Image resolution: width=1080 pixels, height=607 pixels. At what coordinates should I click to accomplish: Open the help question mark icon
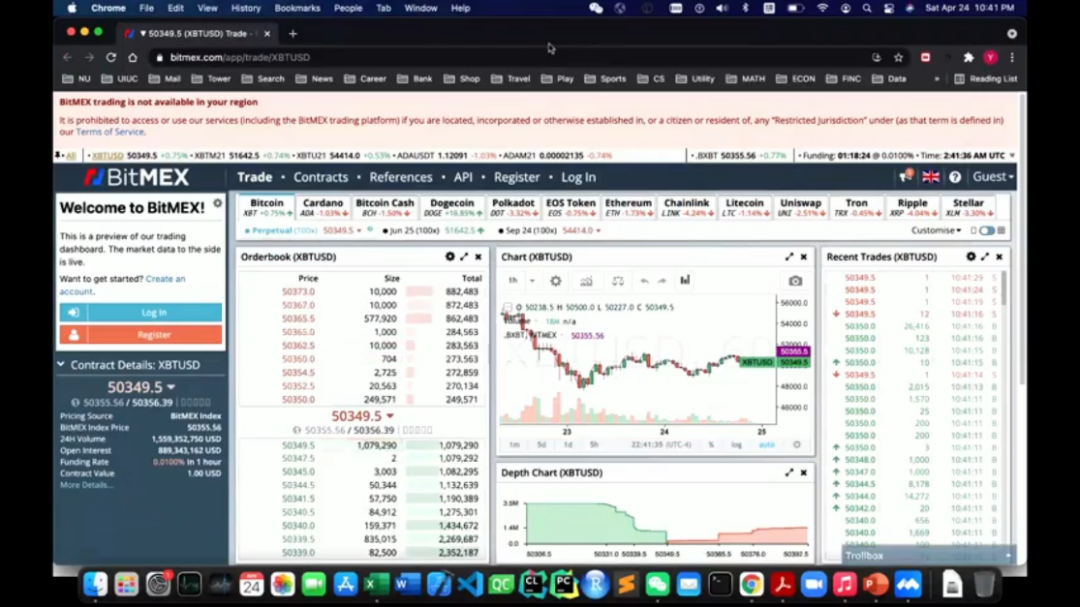(955, 177)
